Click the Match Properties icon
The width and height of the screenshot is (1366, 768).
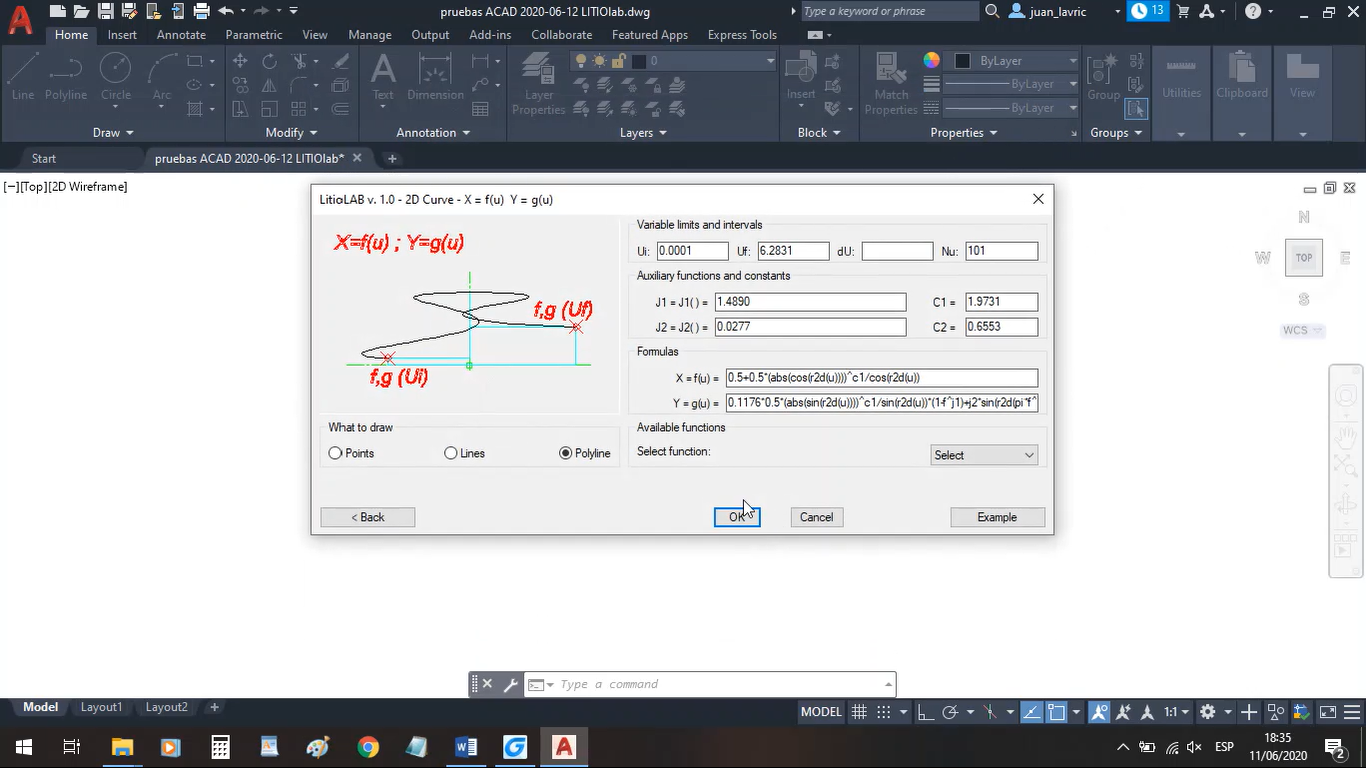pyautogui.click(x=890, y=82)
